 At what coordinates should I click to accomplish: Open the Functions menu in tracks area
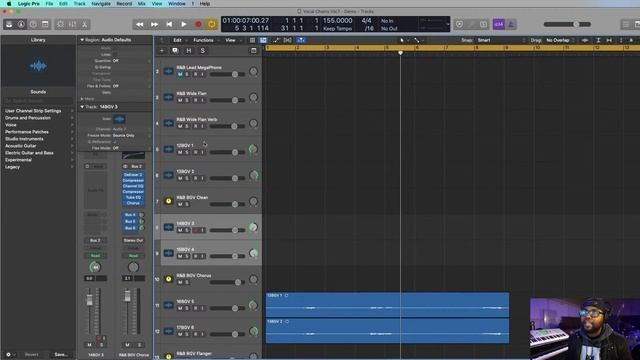(x=203, y=40)
